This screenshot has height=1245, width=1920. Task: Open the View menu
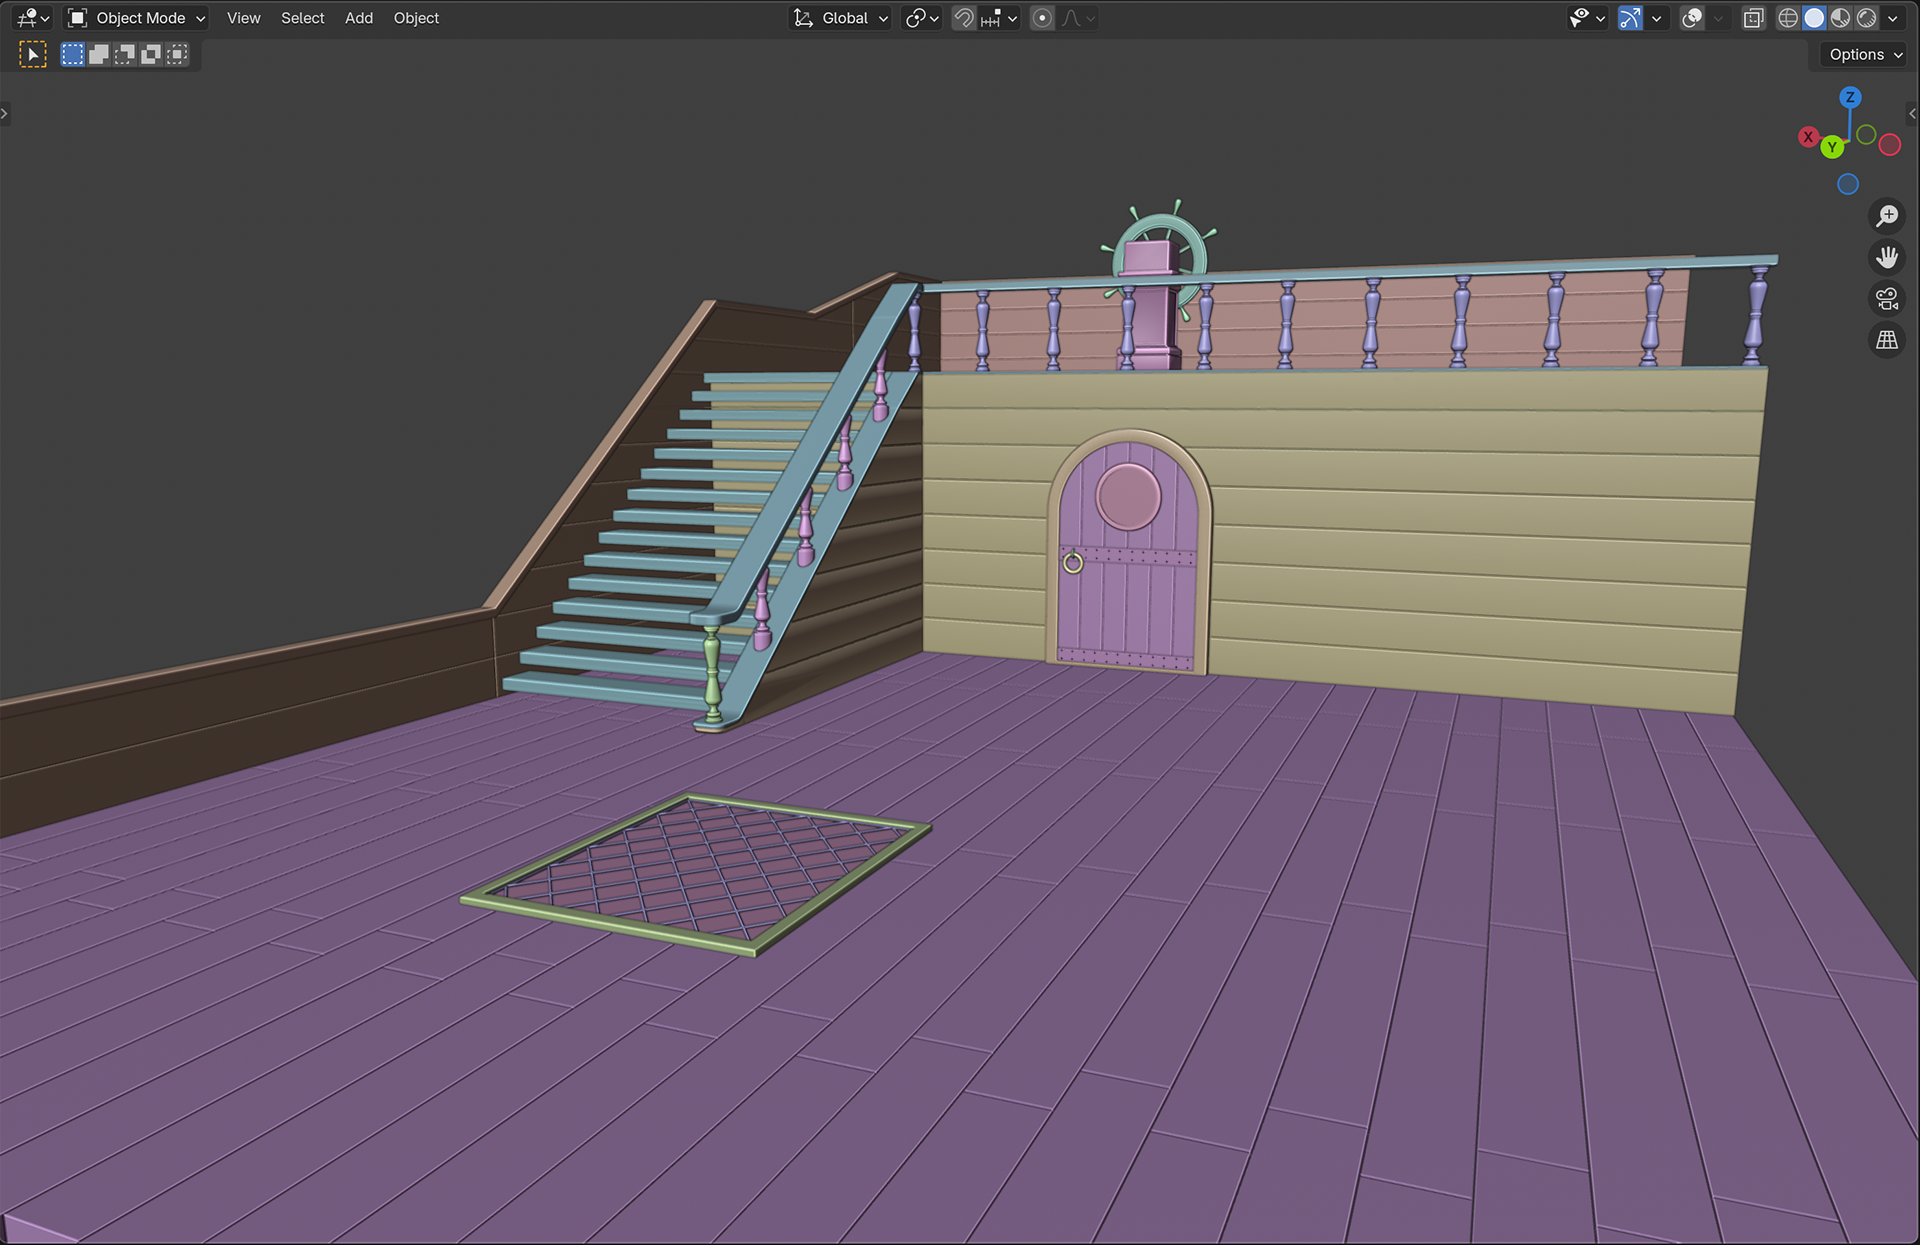coord(243,18)
